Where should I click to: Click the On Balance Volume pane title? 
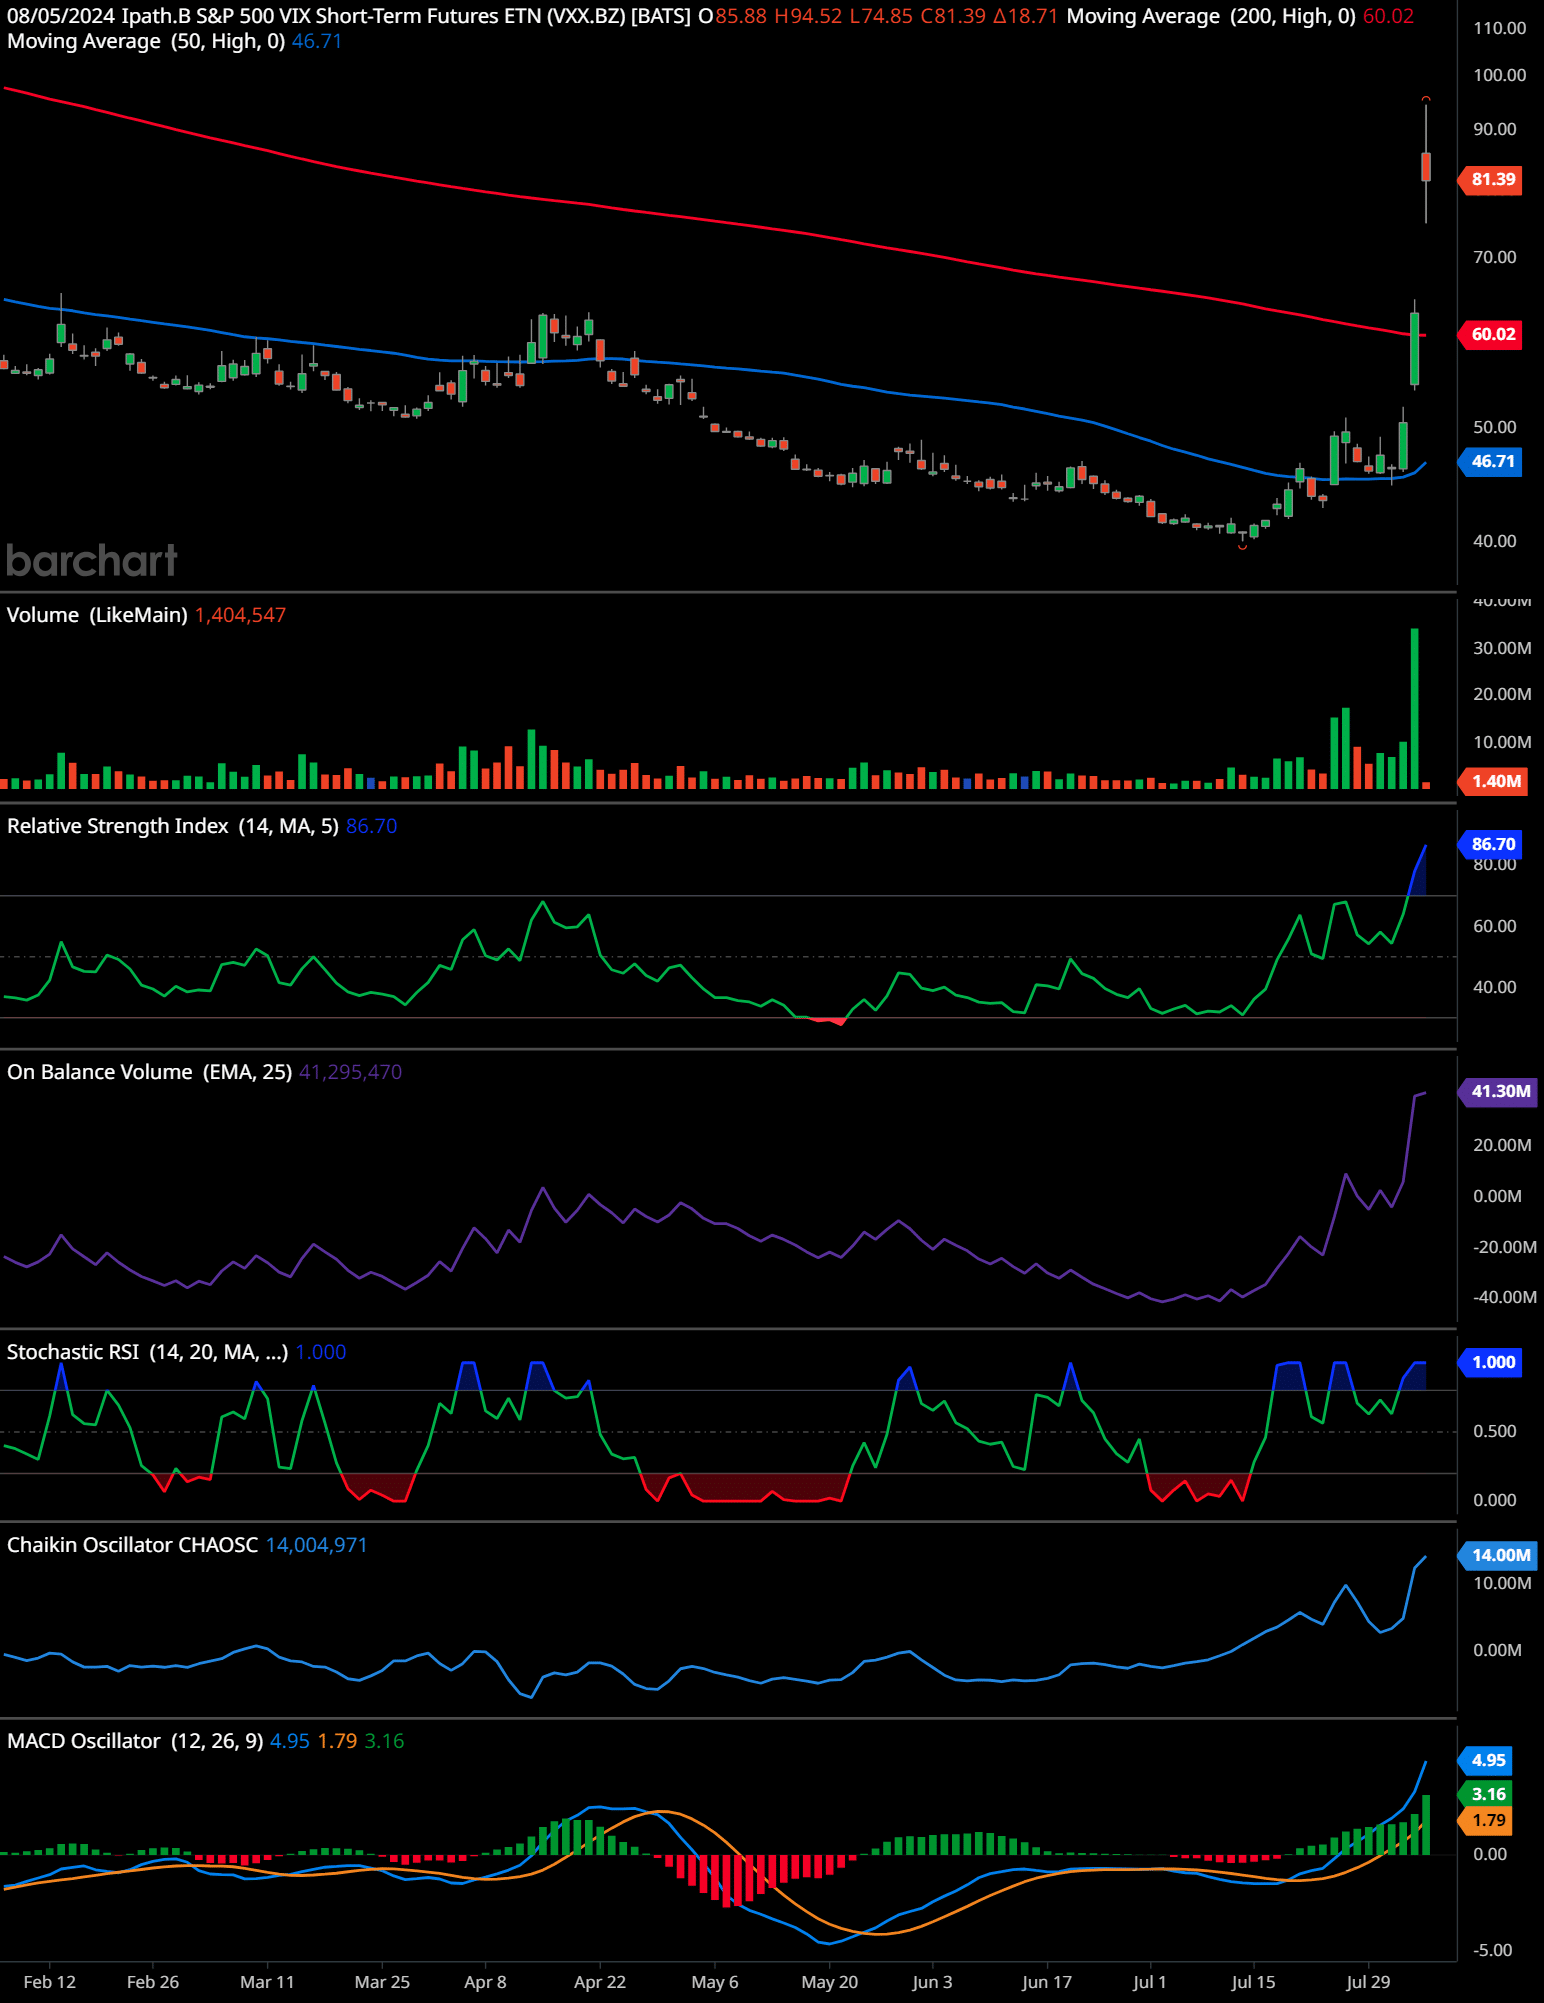[x=149, y=1072]
